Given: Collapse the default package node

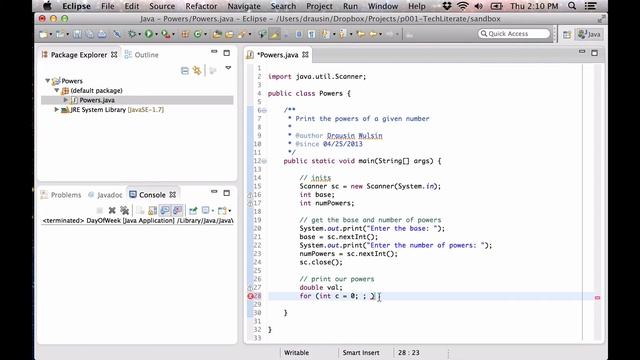Looking at the screenshot, I should (57, 90).
